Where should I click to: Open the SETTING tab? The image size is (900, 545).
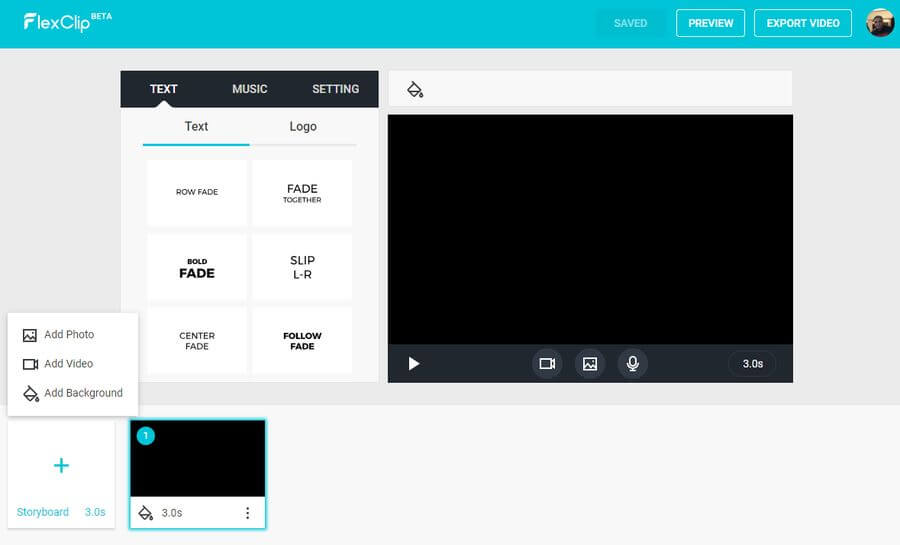335,89
